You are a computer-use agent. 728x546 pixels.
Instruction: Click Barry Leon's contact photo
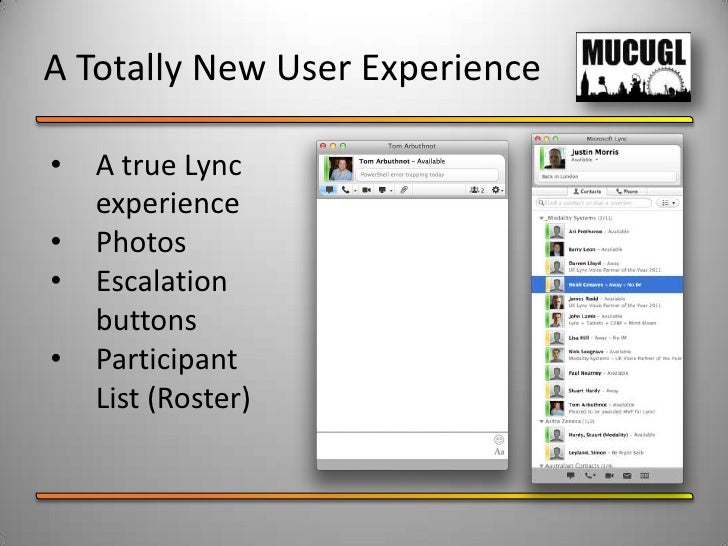click(x=556, y=249)
